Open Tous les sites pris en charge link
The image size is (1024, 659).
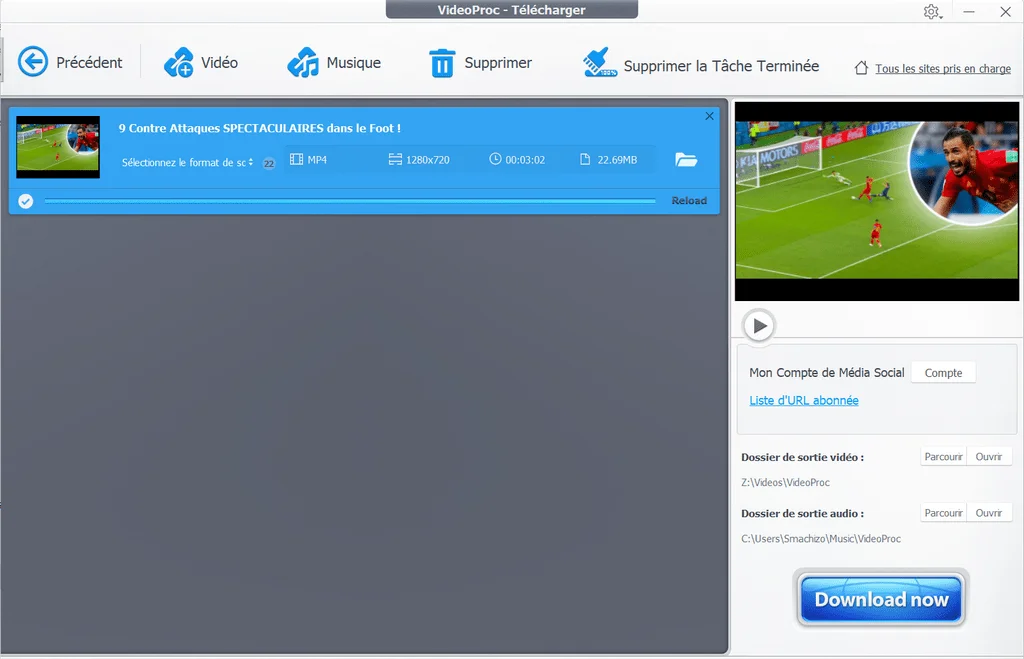pyautogui.click(x=942, y=69)
